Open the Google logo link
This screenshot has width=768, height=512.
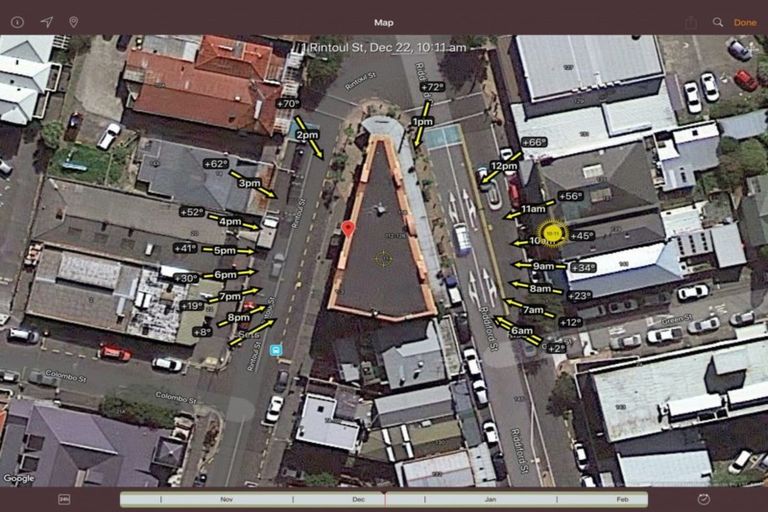[18, 479]
